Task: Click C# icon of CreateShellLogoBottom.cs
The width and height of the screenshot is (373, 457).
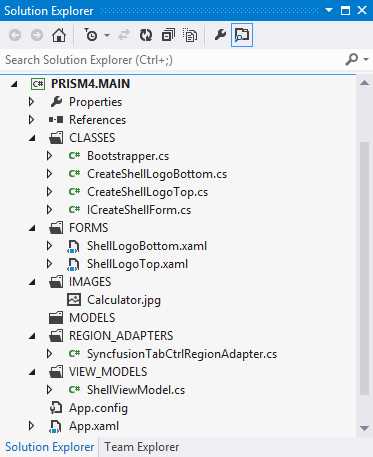Action: (74, 173)
